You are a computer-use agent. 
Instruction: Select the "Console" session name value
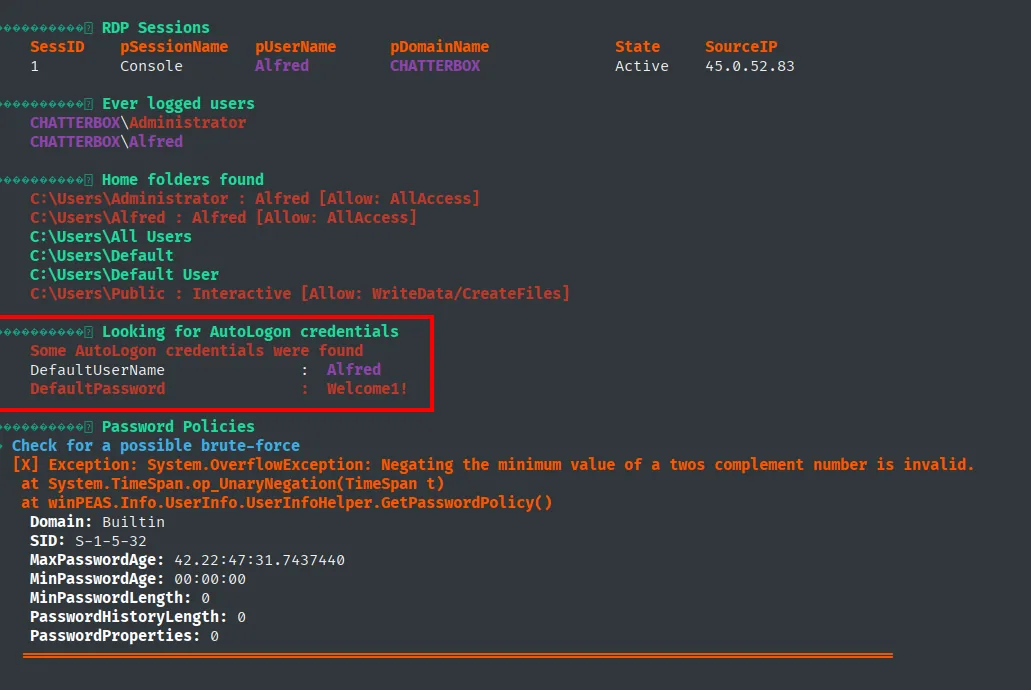[151, 66]
